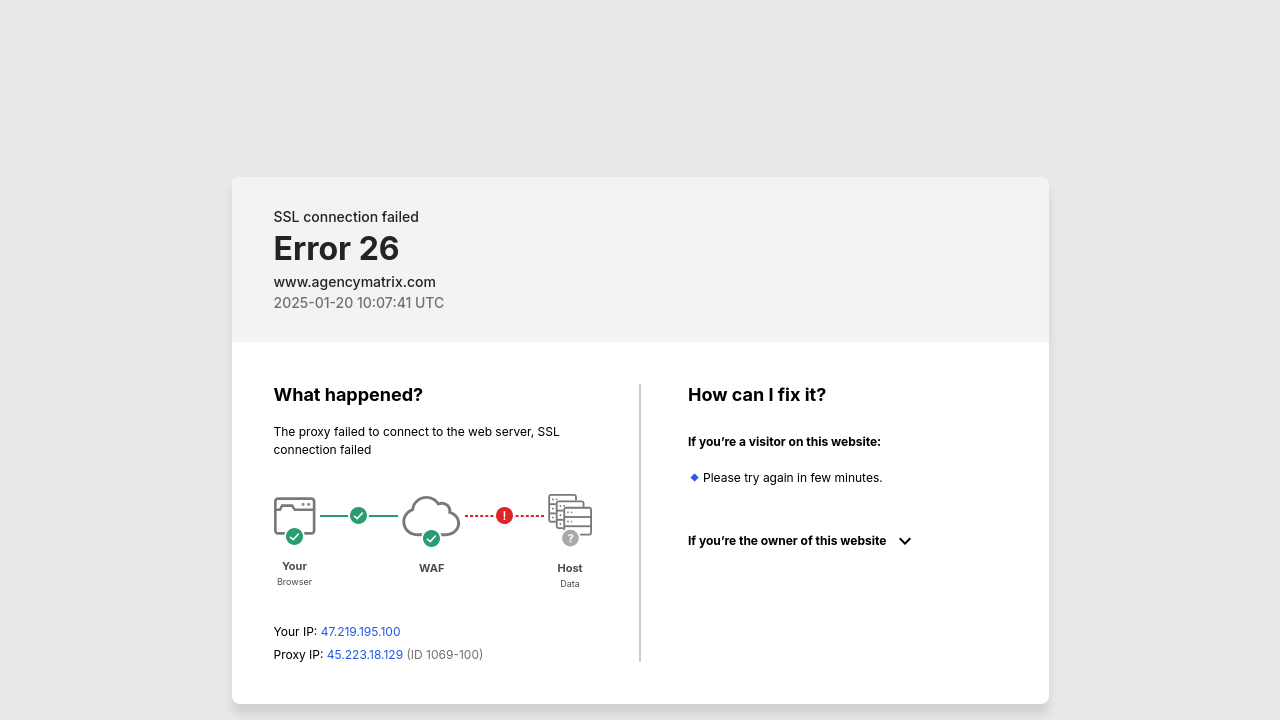Image resolution: width=1280 pixels, height=720 pixels.
Task: Click the WAF cloud icon
Action: coord(431,514)
